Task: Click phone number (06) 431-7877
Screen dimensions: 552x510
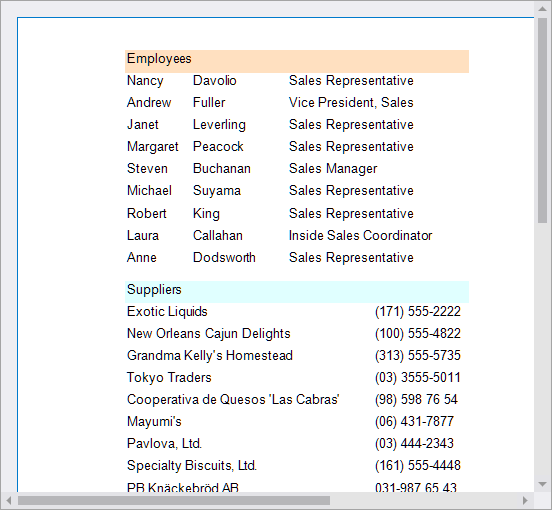Action: (x=414, y=422)
